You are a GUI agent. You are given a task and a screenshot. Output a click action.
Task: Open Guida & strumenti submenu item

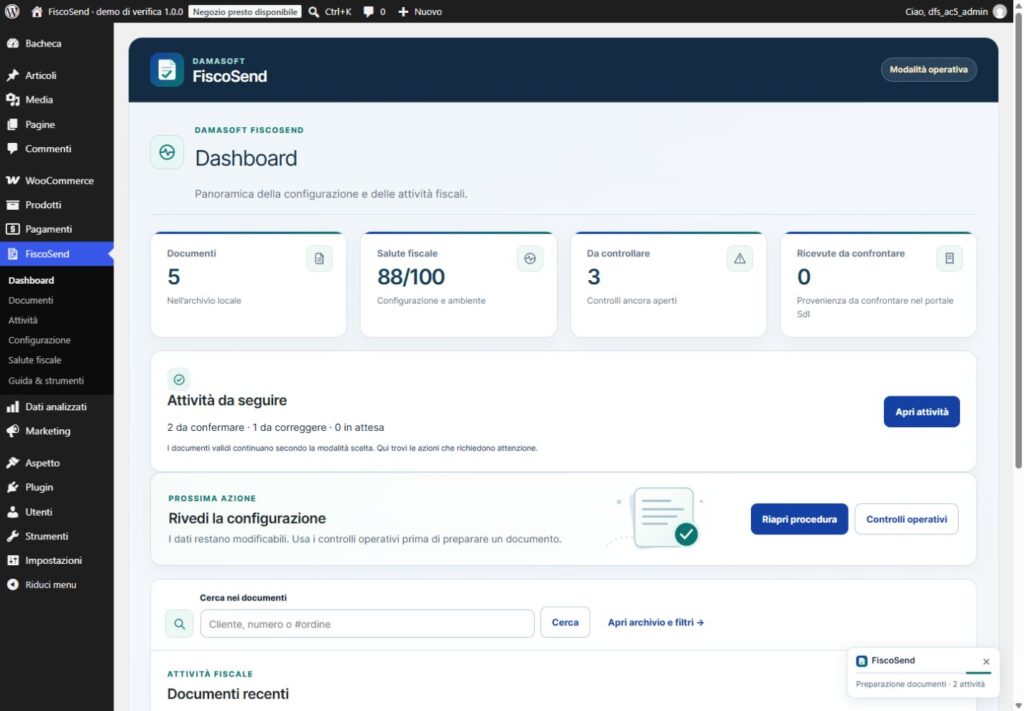(x=46, y=381)
